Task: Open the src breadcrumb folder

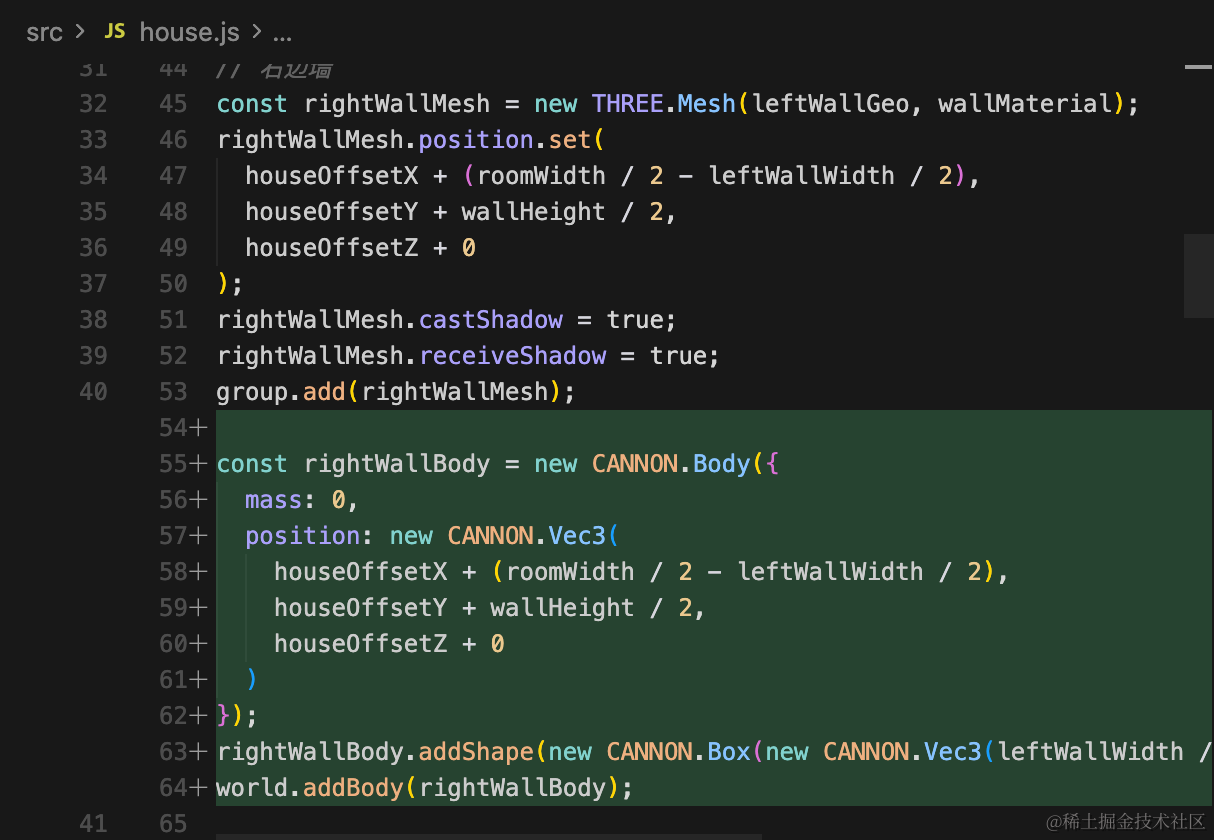Action: point(44,32)
